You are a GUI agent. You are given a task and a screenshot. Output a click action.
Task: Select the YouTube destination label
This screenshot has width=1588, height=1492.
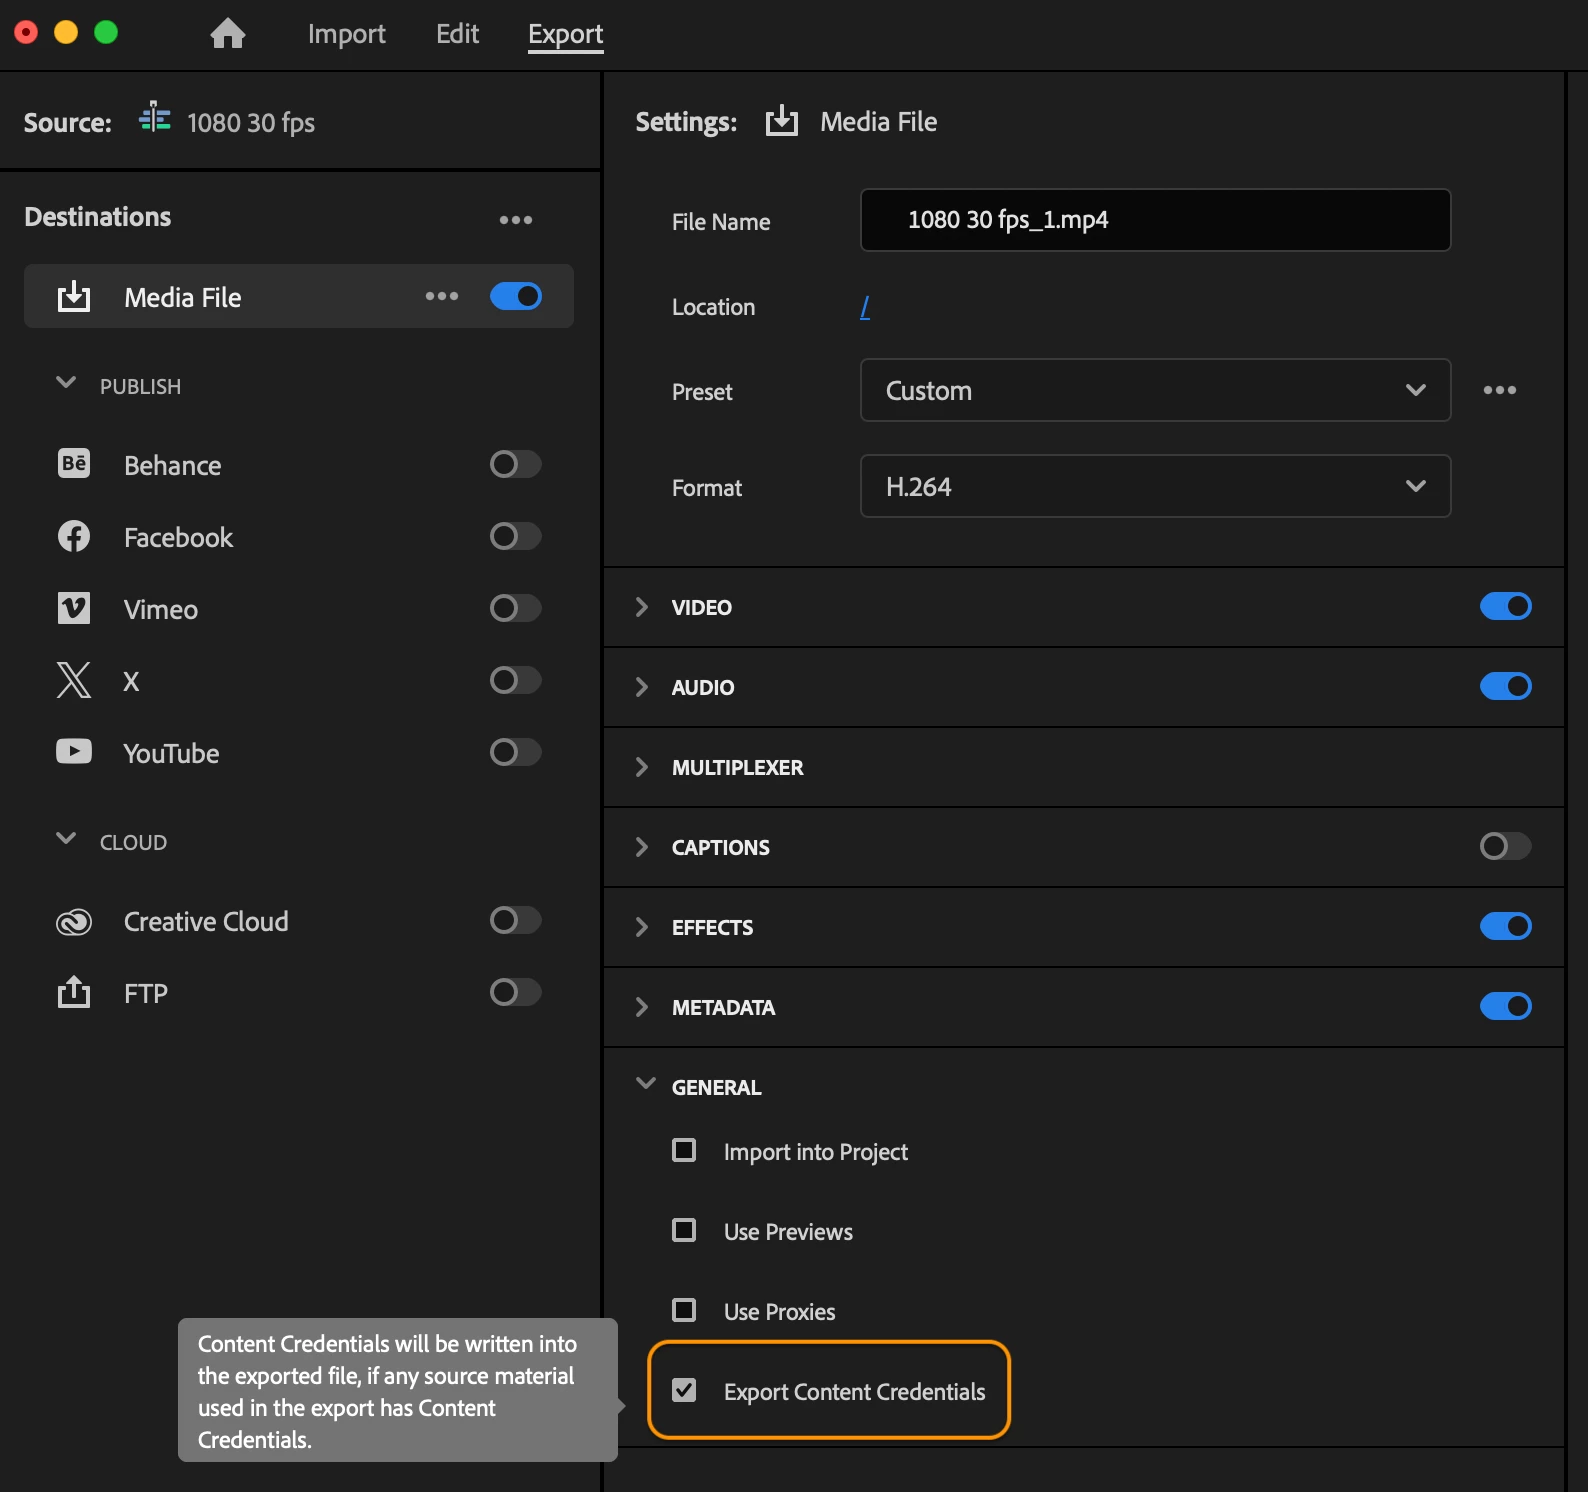(x=171, y=754)
